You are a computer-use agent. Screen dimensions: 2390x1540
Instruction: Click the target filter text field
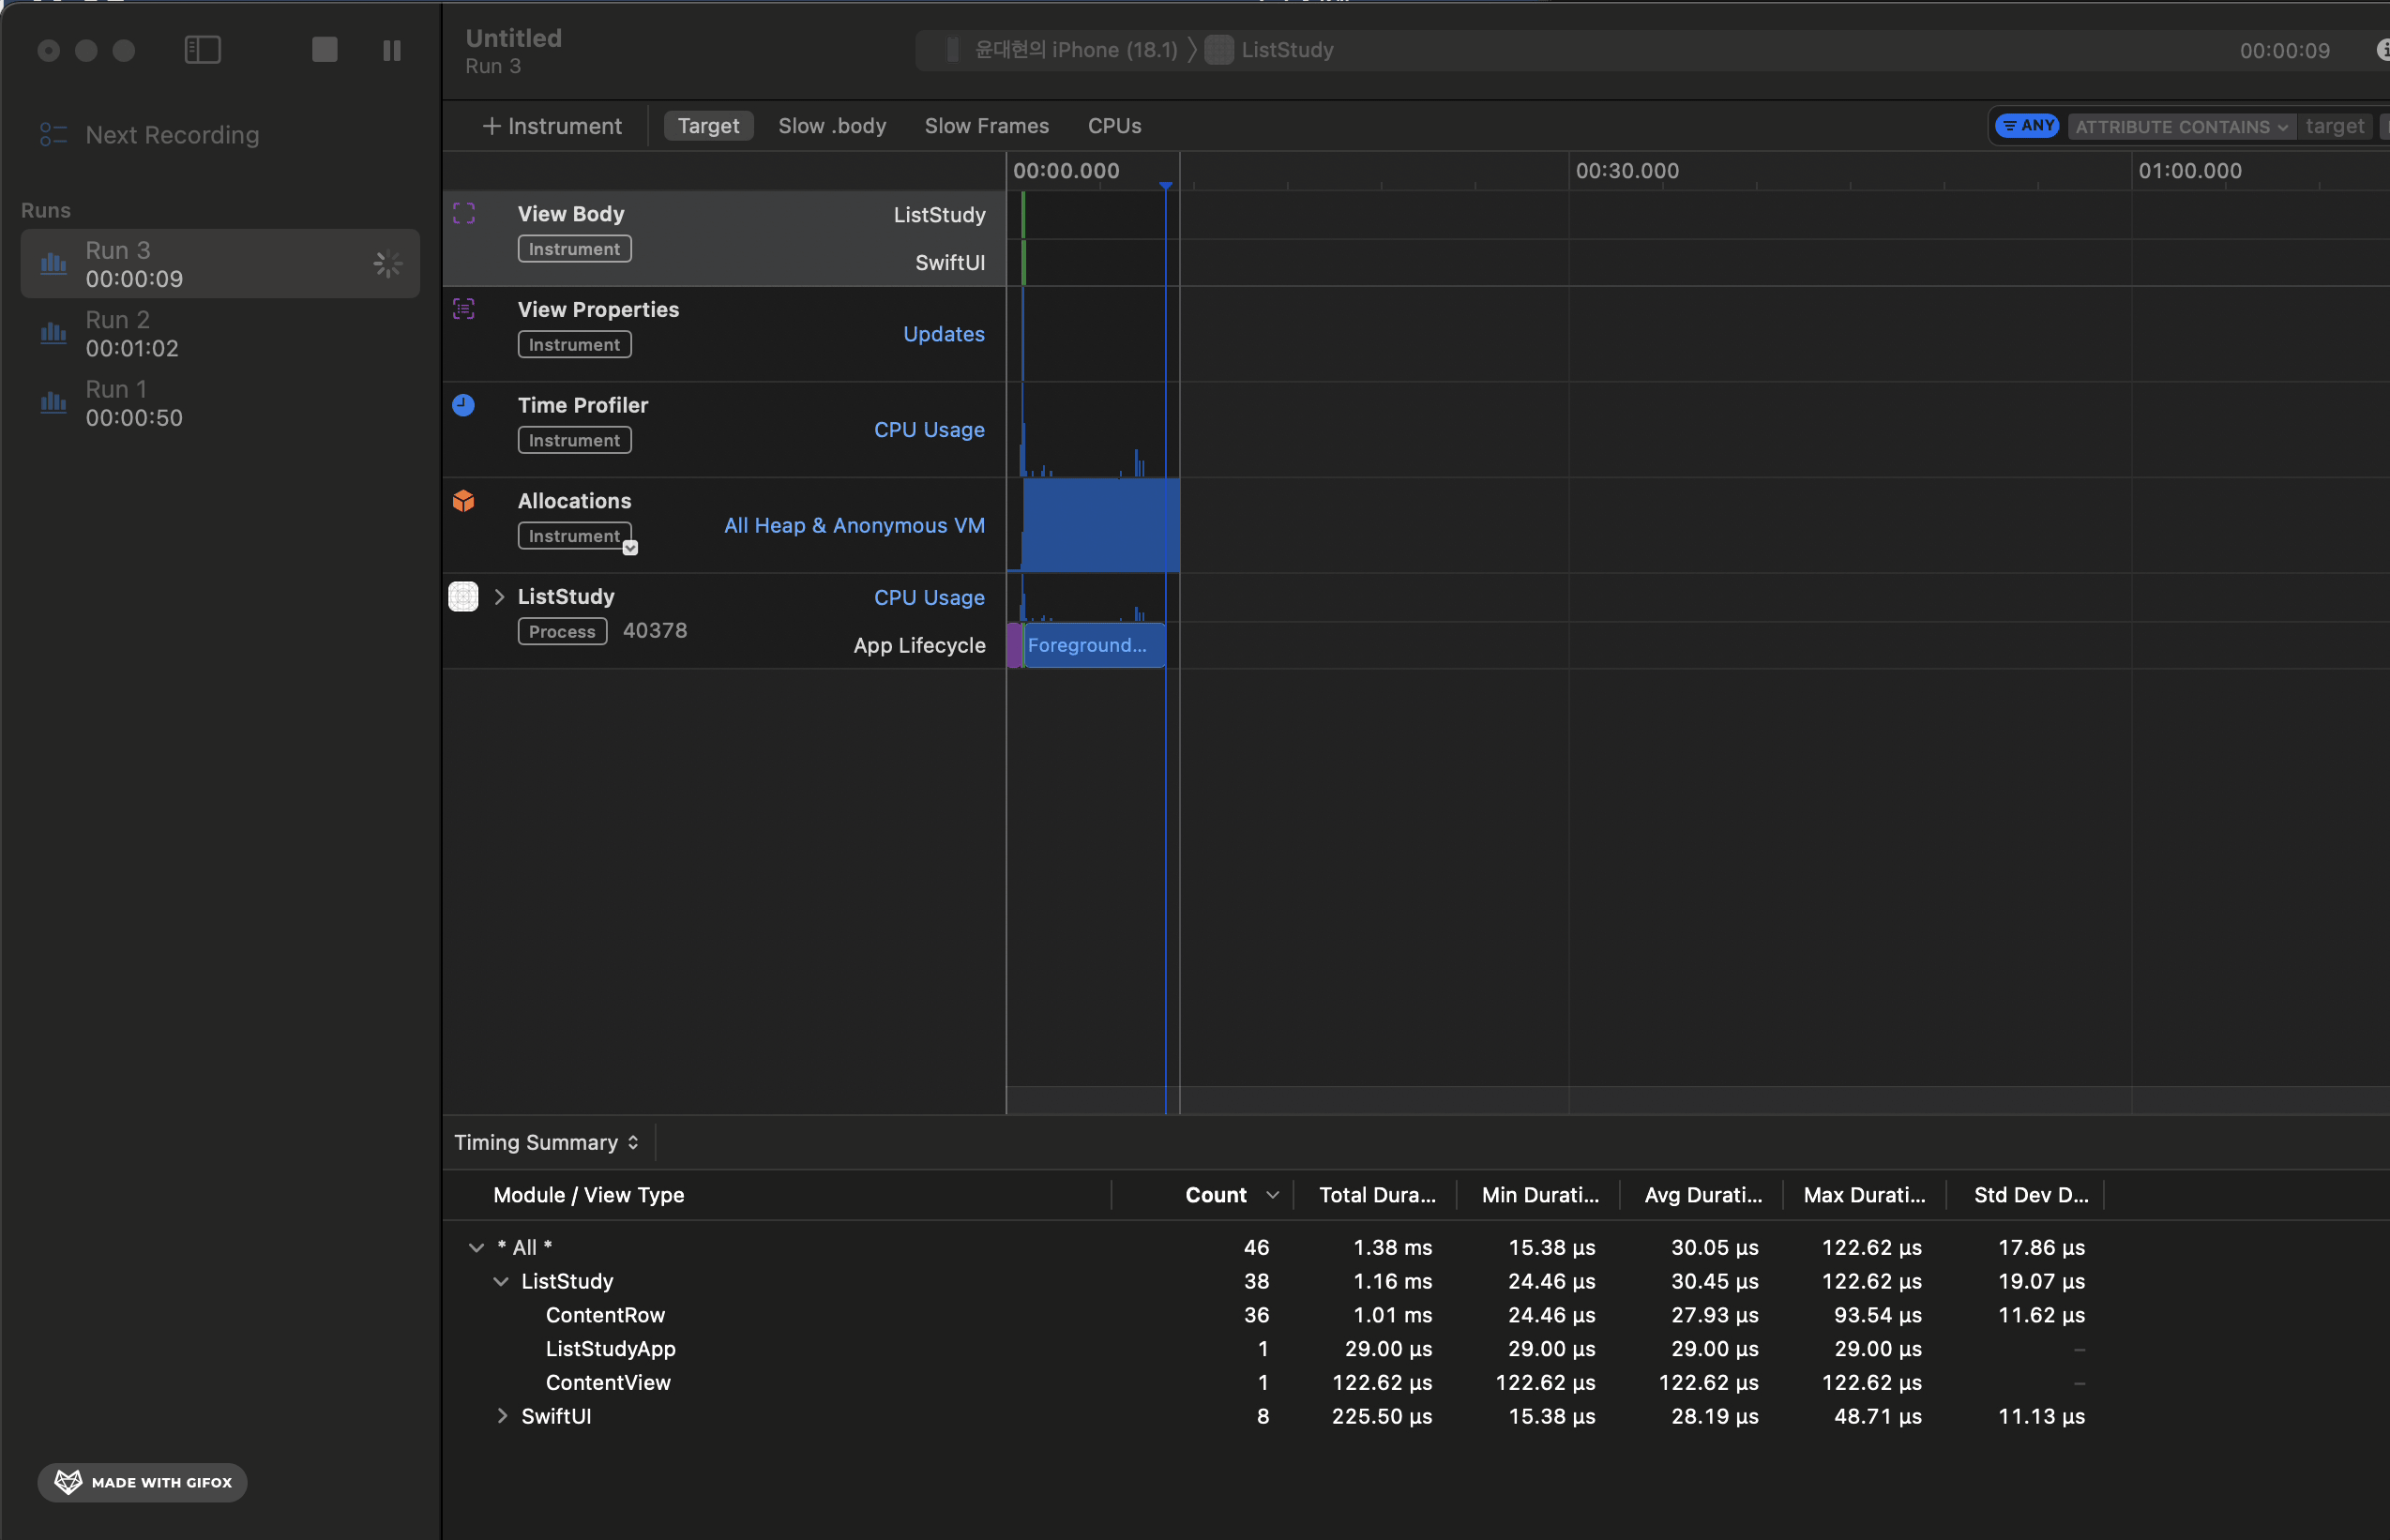[2335, 126]
